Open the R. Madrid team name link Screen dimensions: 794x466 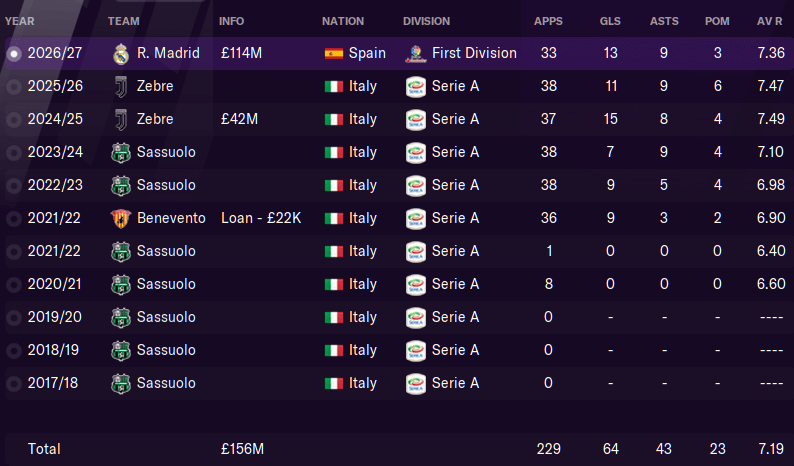coord(168,53)
